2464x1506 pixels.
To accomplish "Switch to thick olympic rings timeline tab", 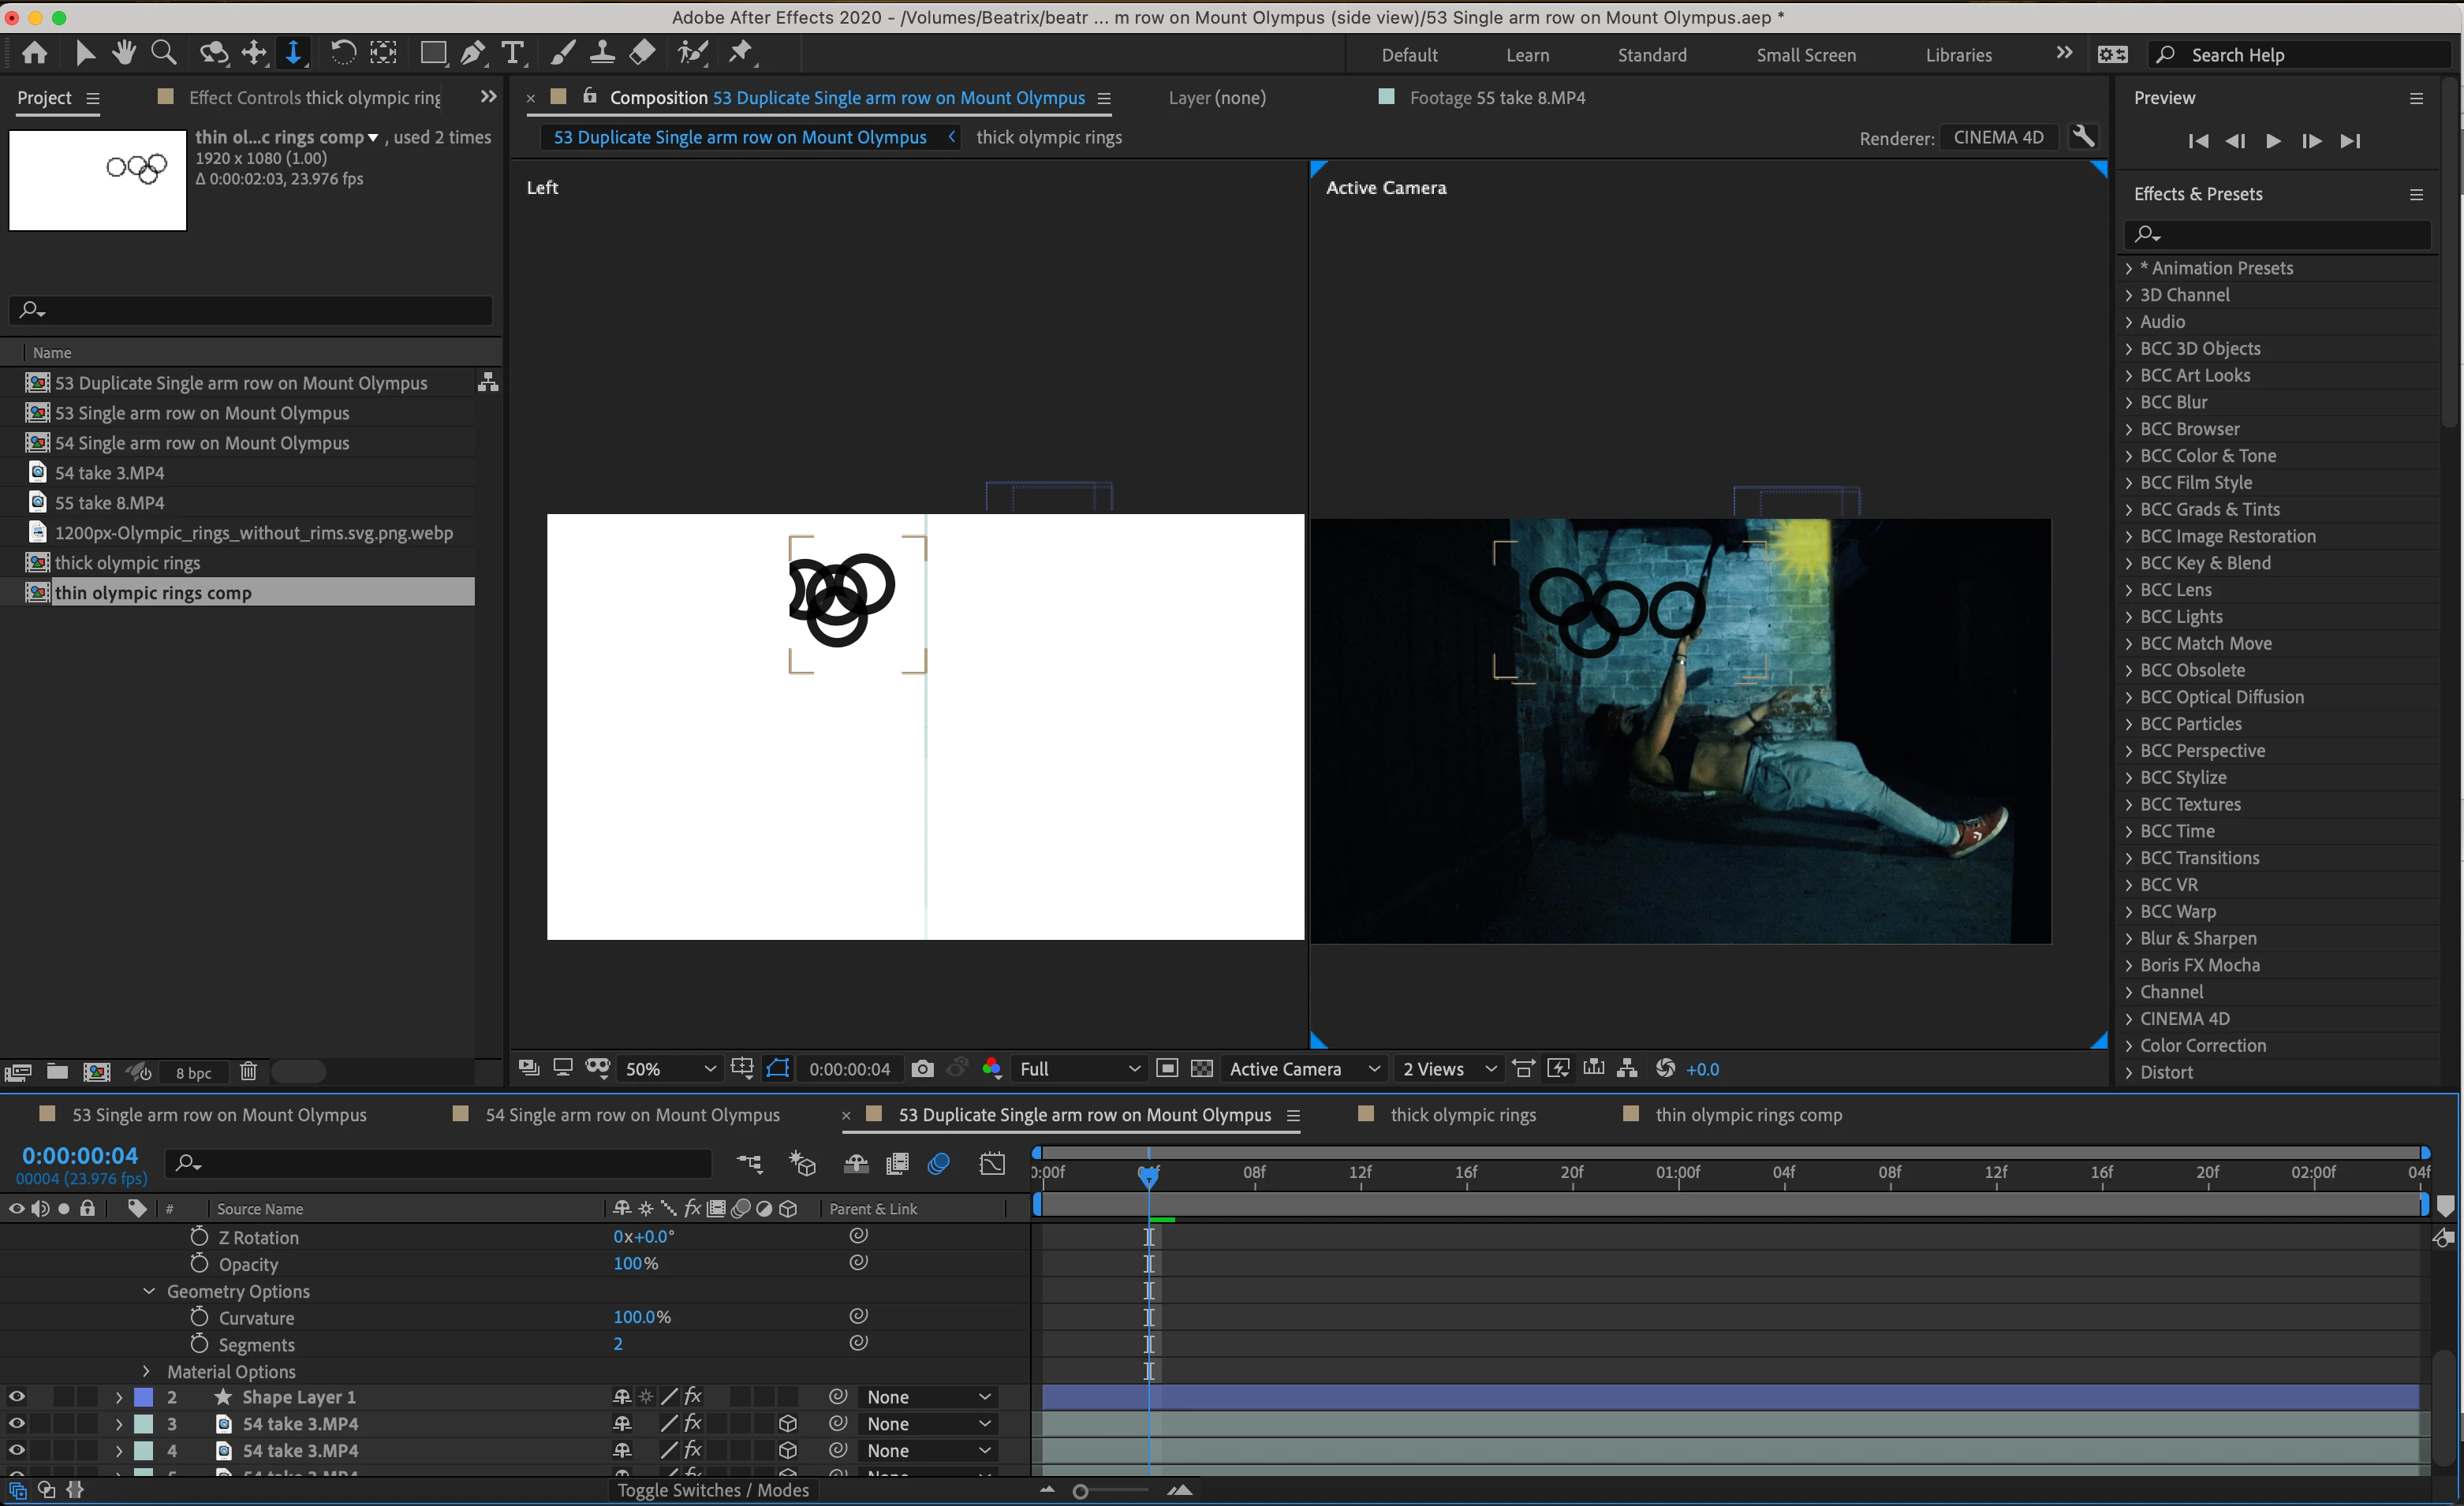I will pyautogui.click(x=1462, y=1115).
